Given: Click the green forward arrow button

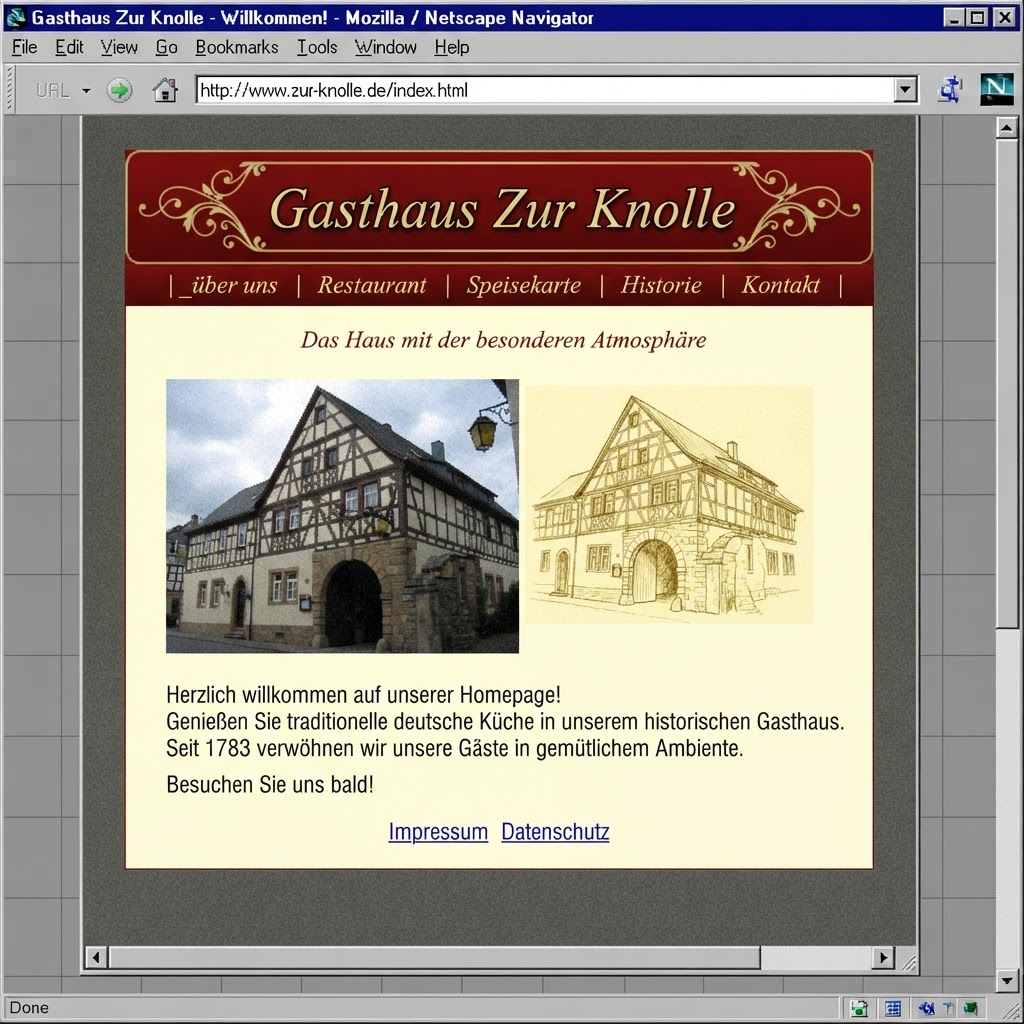Looking at the screenshot, I should pyautogui.click(x=119, y=90).
